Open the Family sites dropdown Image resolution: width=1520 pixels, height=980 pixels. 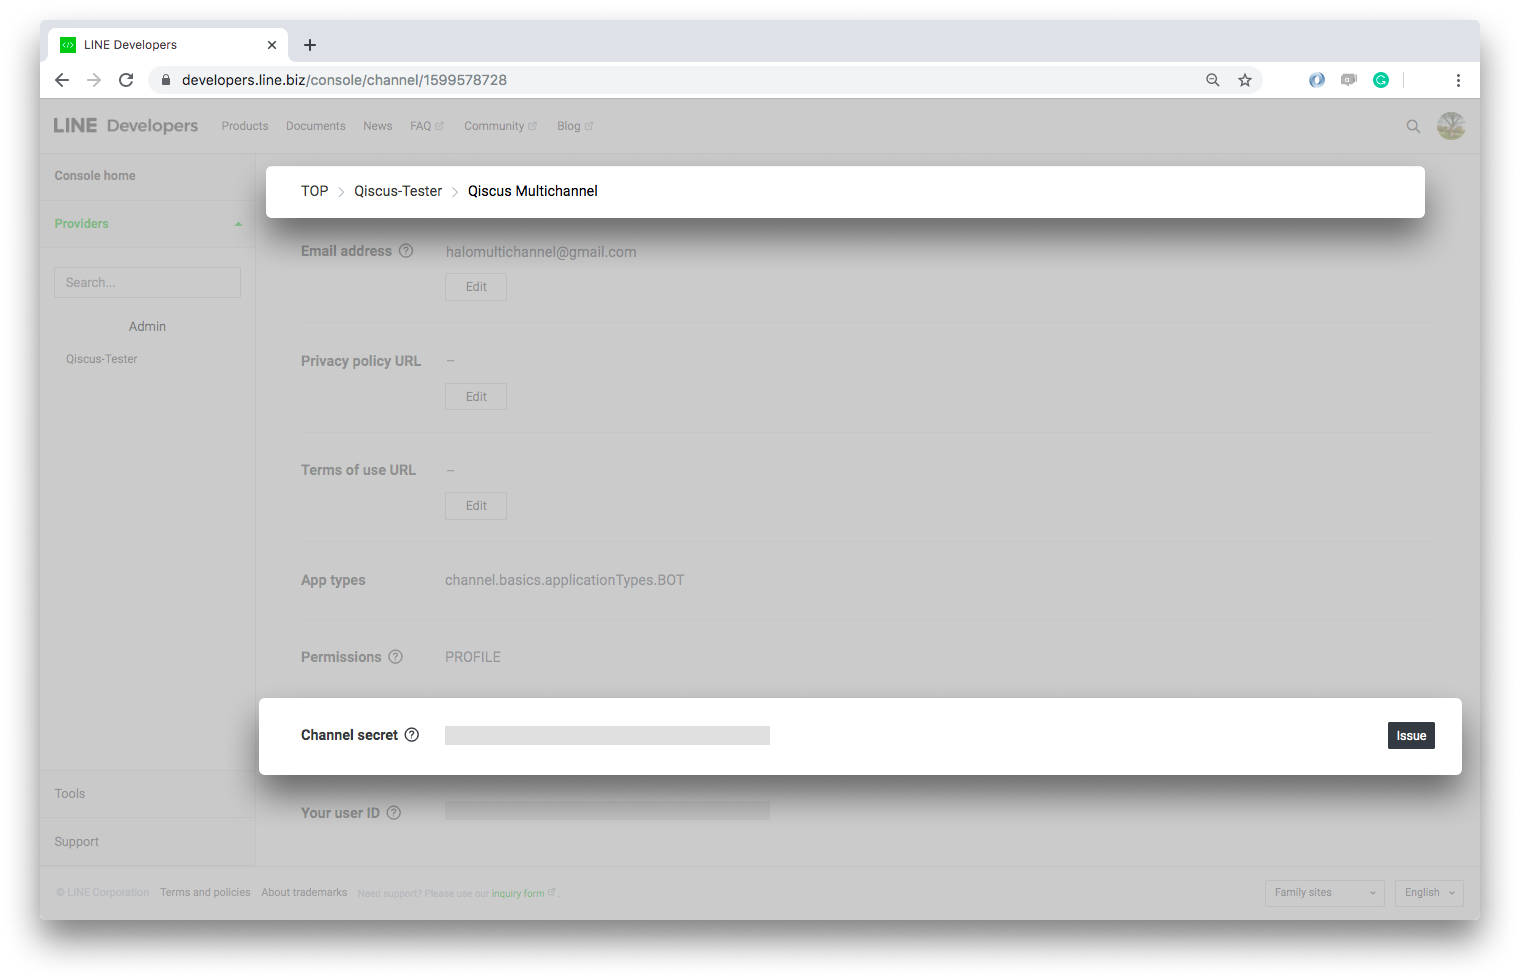1325,893
